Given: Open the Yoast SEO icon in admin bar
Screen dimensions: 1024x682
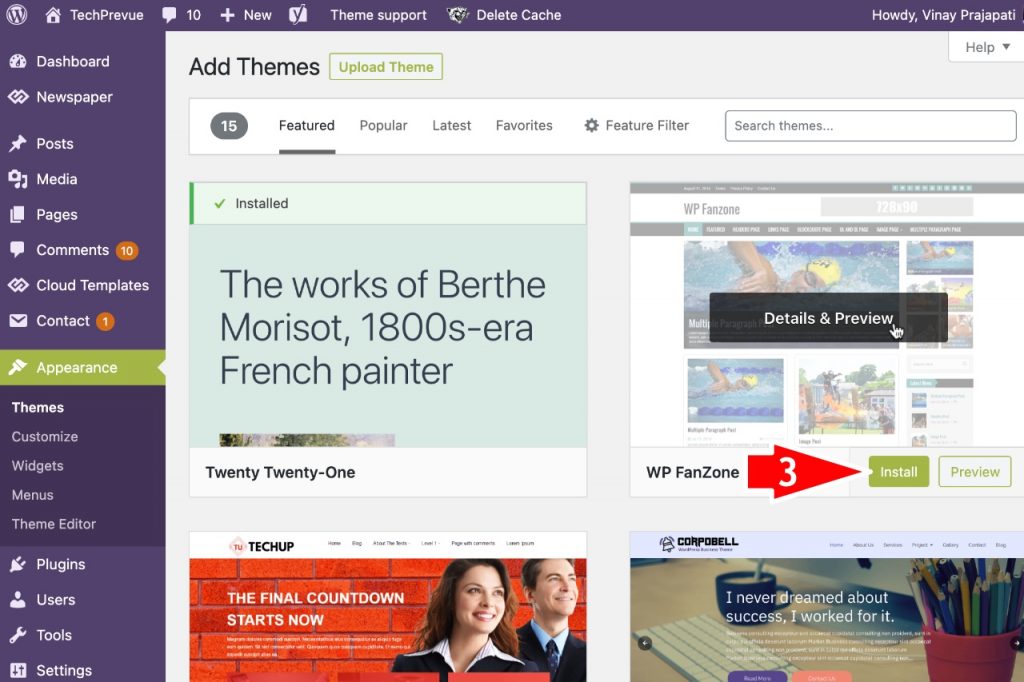Looking at the screenshot, I should click(298, 14).
